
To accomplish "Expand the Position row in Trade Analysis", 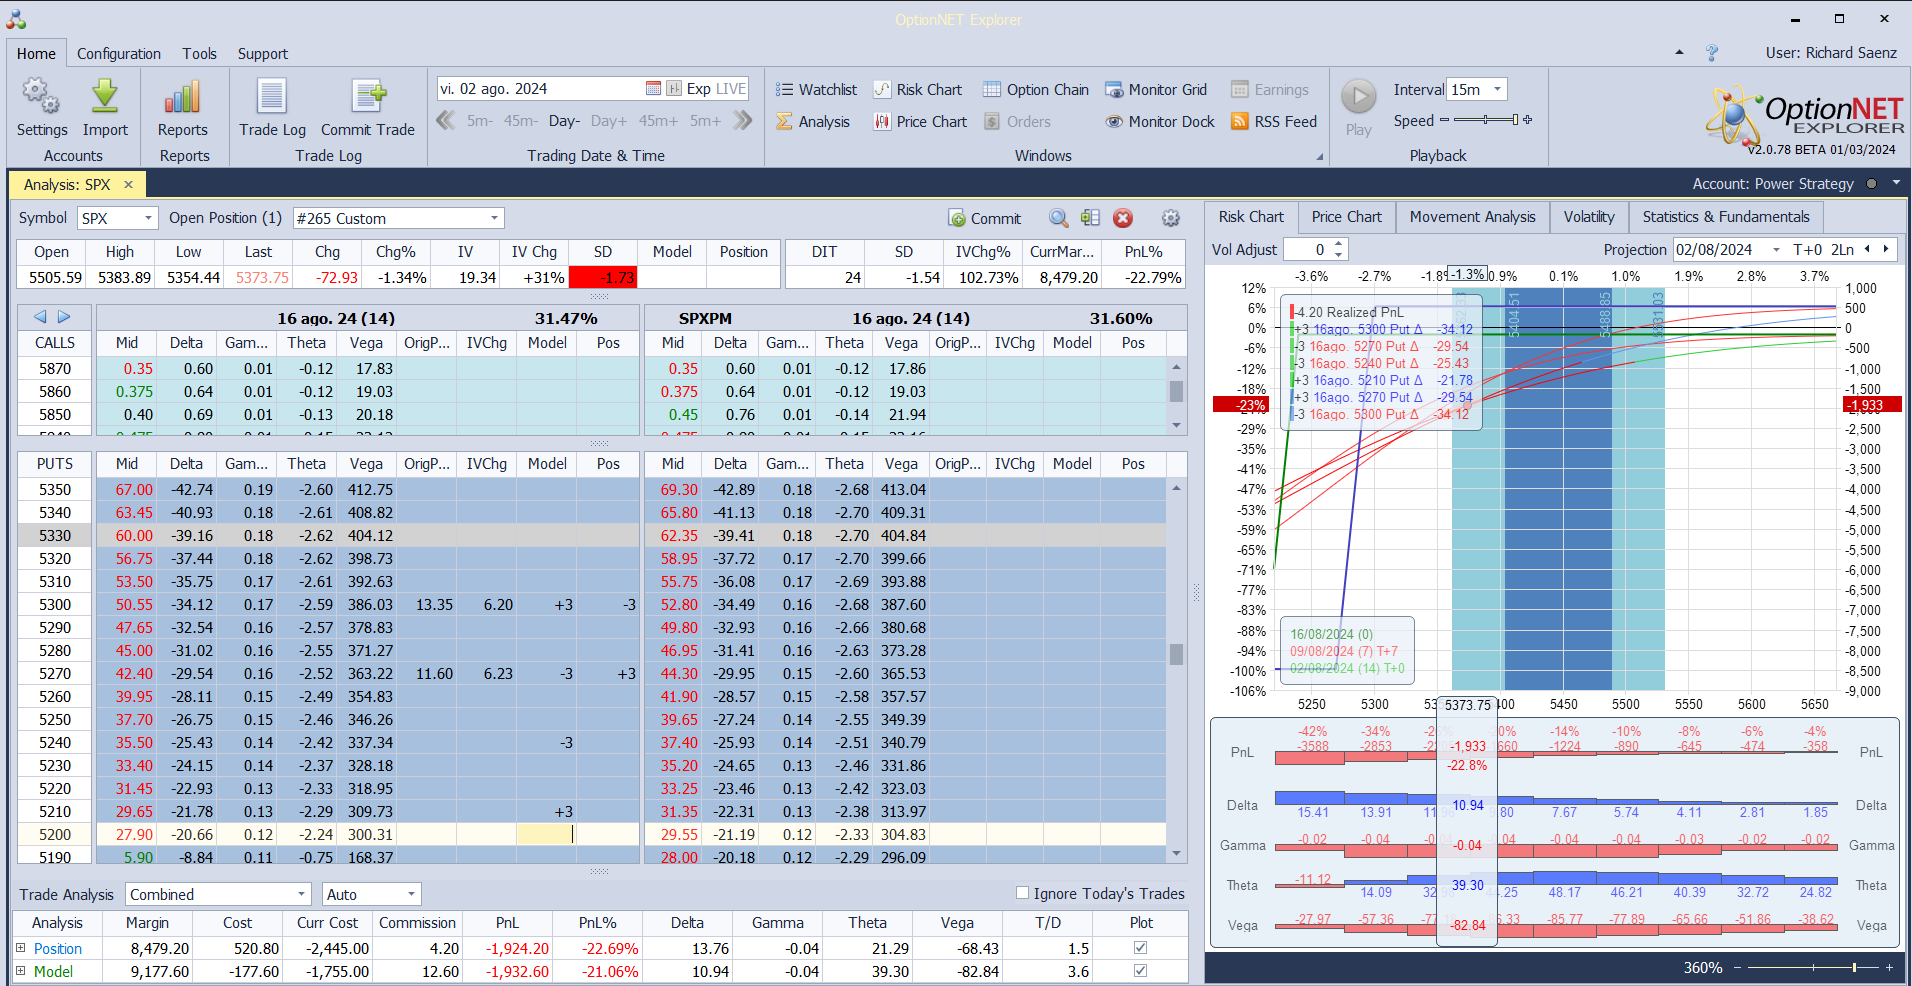I will tap(20, 948).
